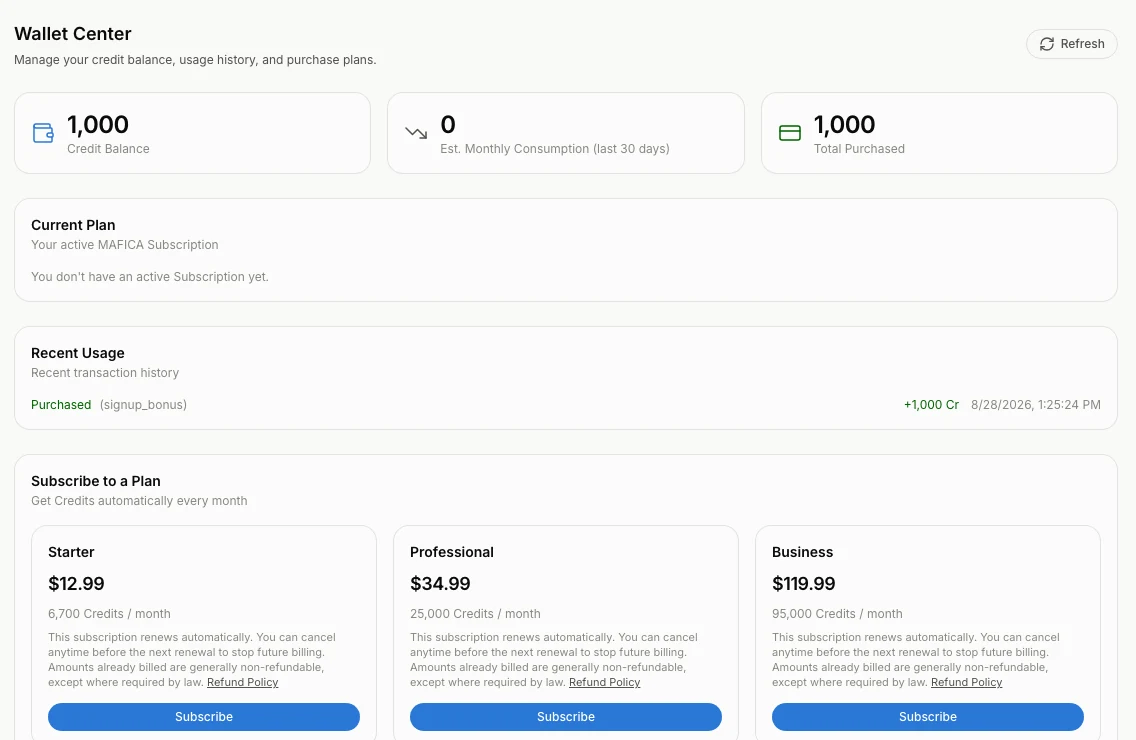The height and width of the screenshot is (740, 1136).
Task: Click the Wallet Center heading
Action: coord(72,33)
